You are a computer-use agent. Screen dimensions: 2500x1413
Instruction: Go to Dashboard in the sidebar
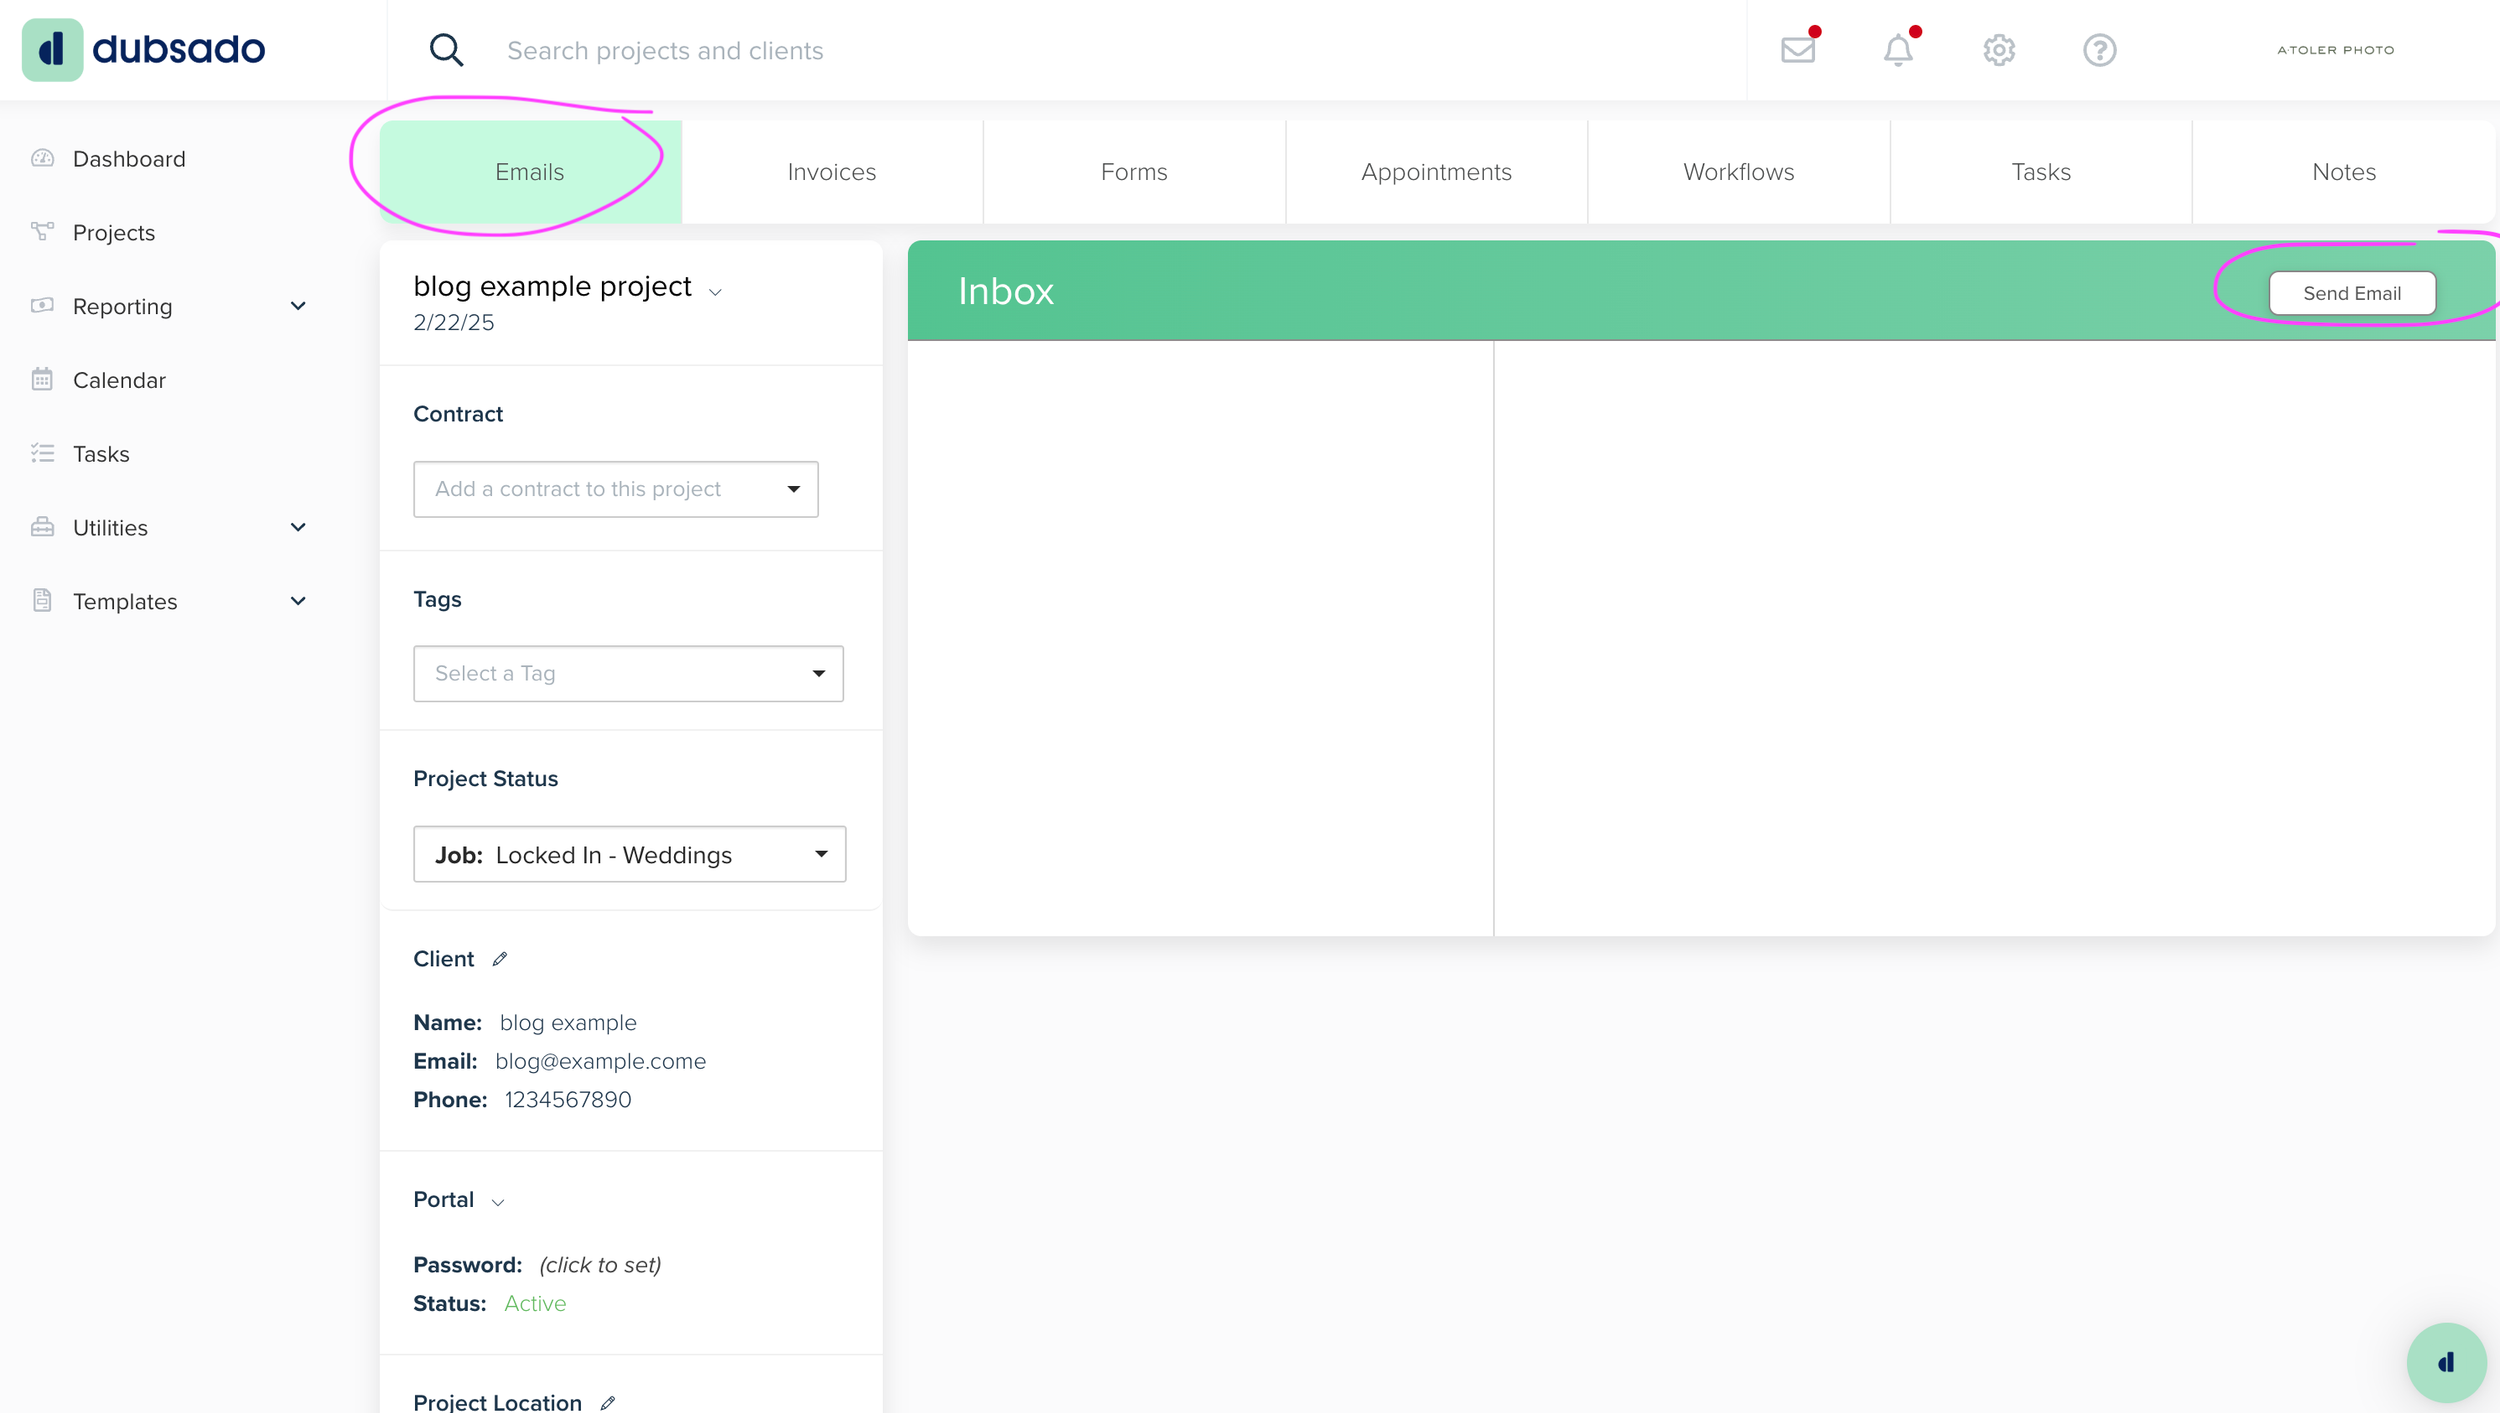129,159
